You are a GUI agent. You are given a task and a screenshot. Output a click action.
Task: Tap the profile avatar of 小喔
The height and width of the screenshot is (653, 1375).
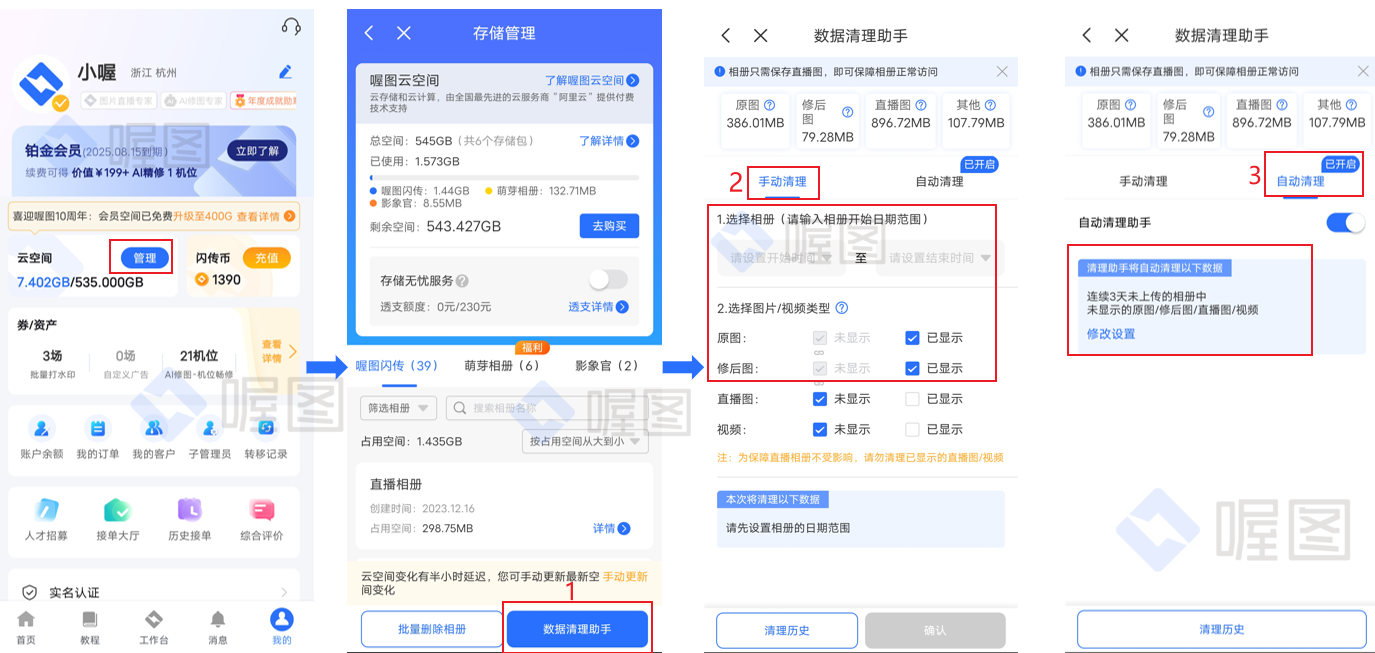40,84
